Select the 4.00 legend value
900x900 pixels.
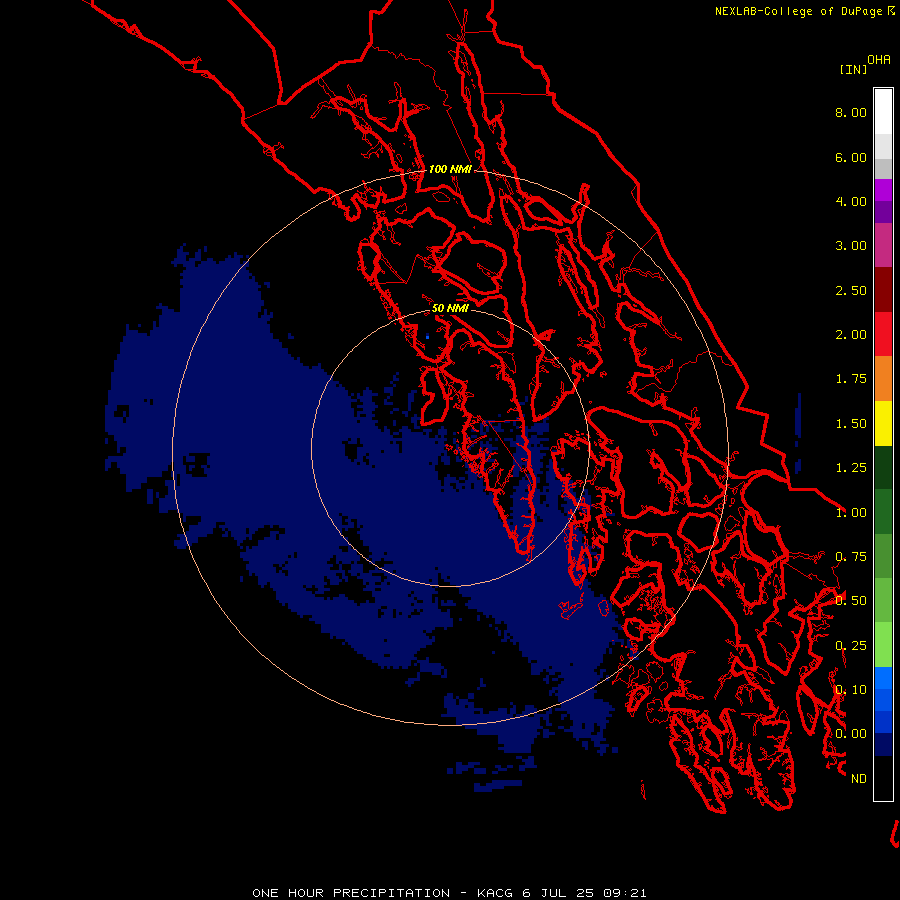(x=851, y=201)
